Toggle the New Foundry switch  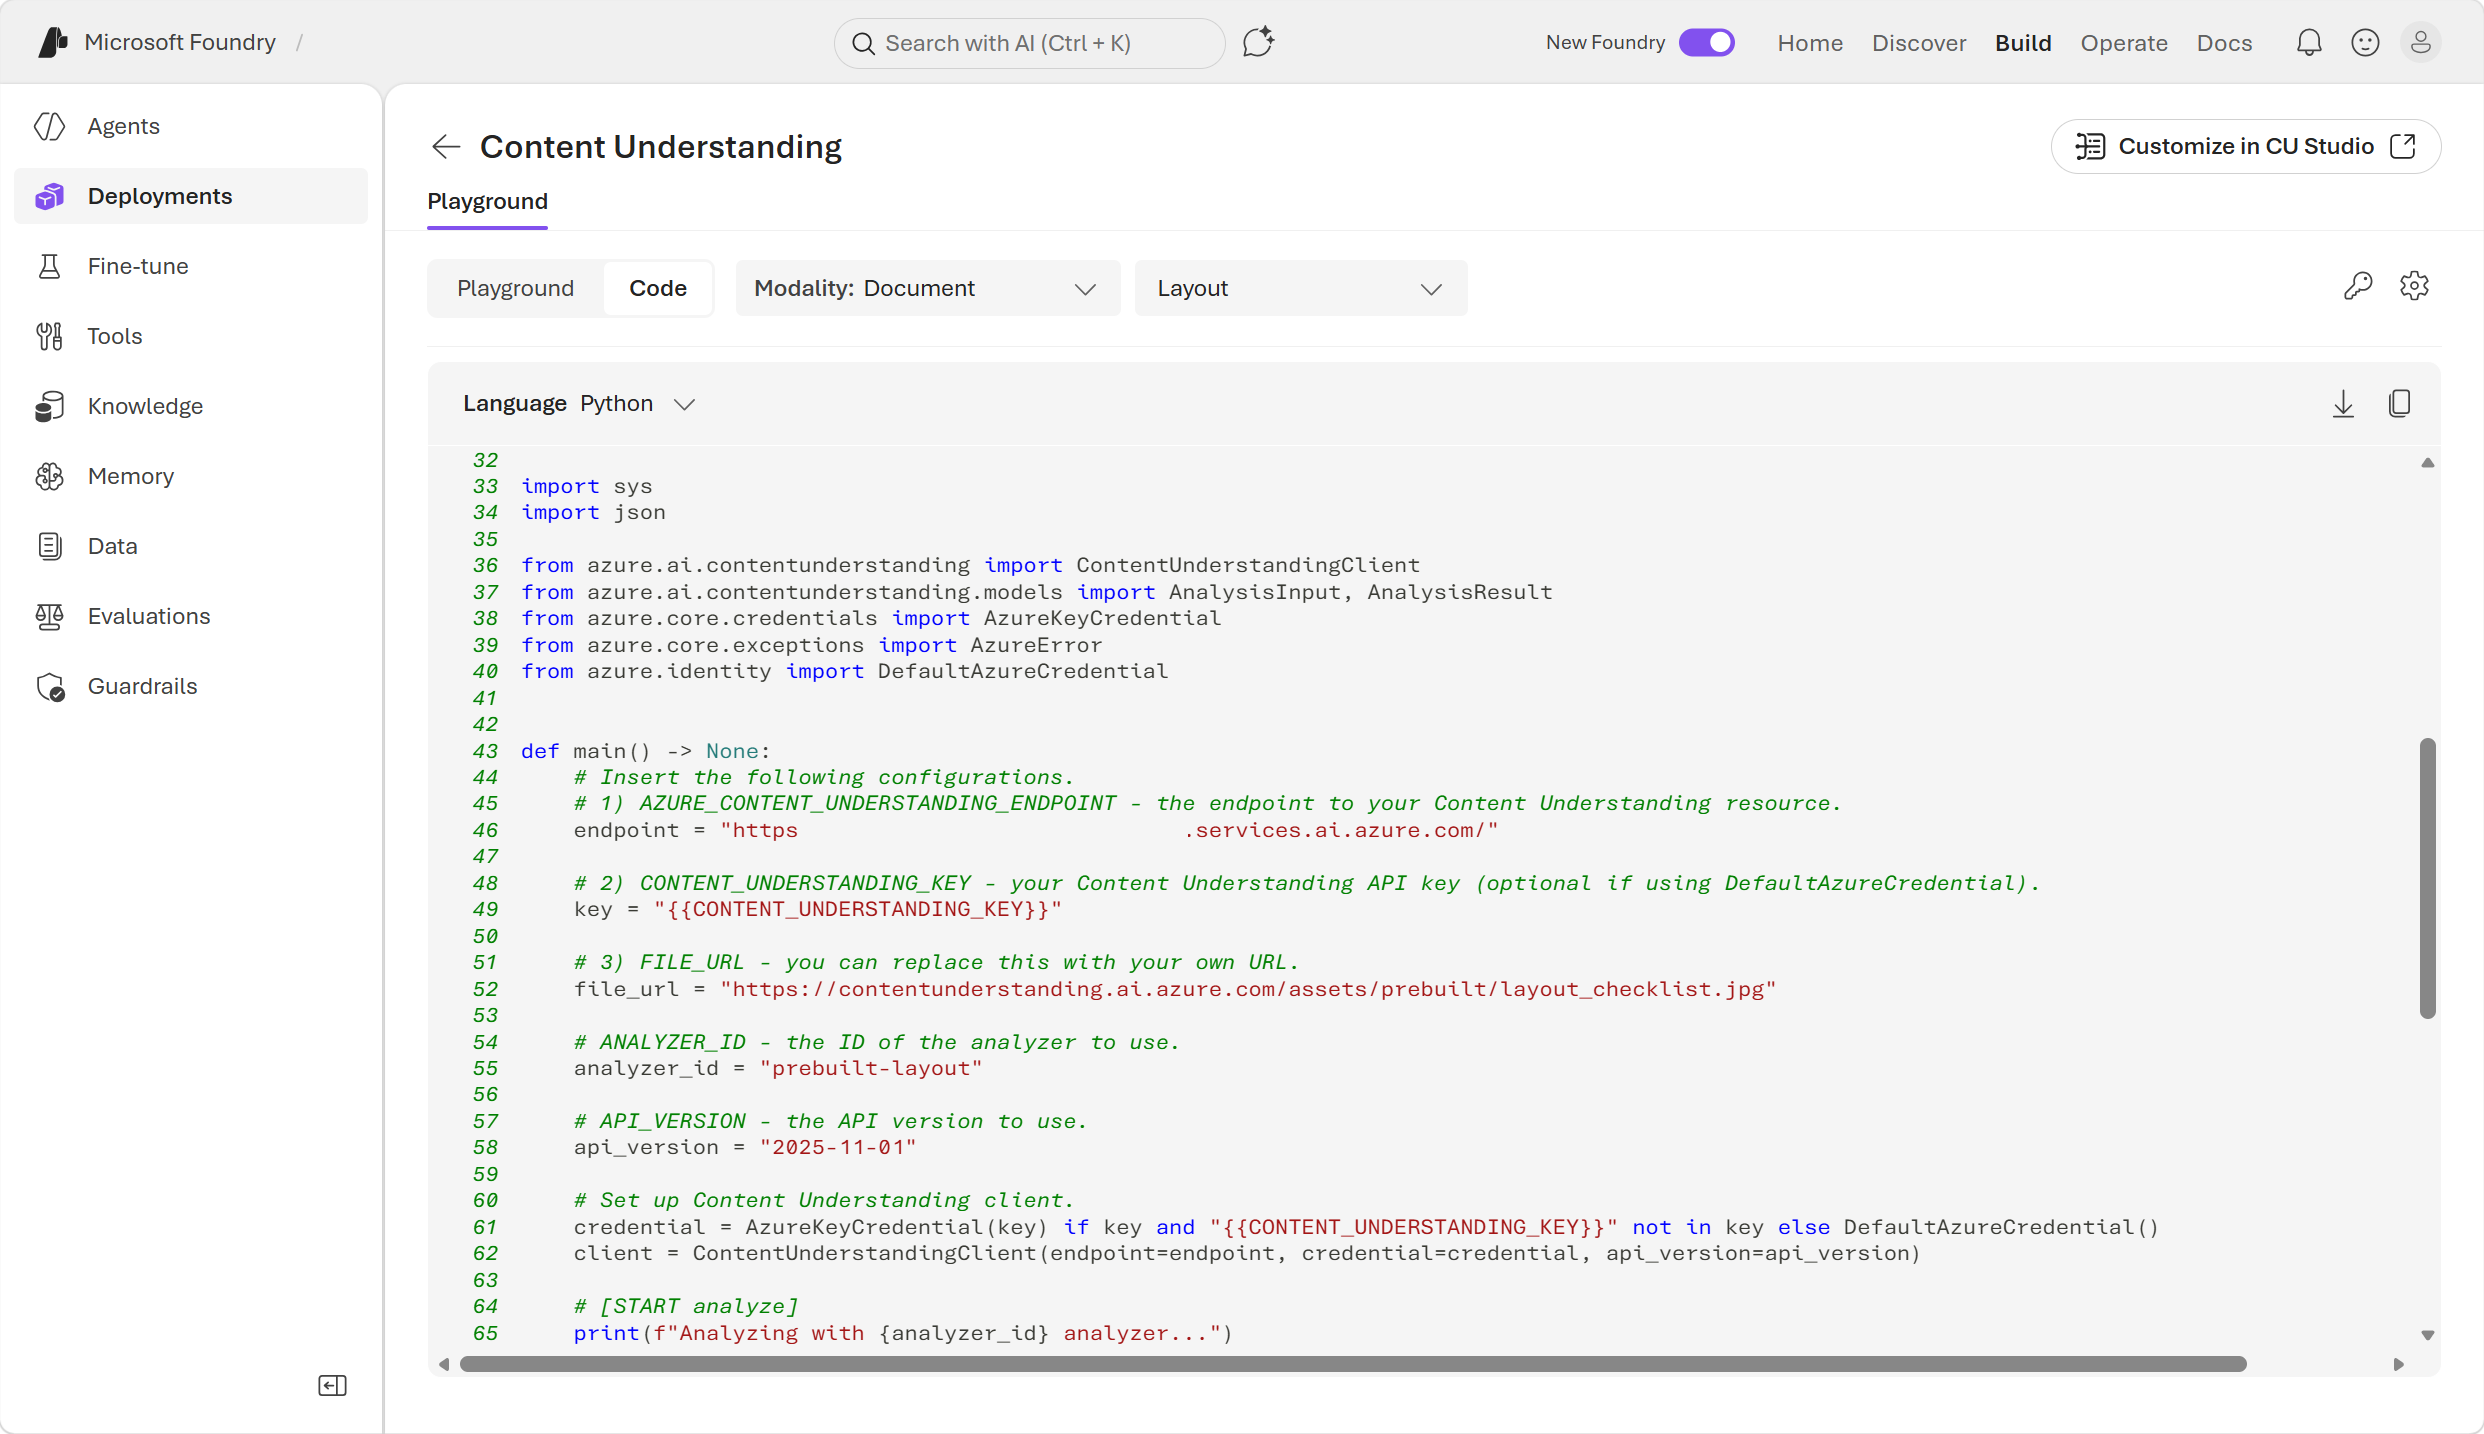[x=1706, y=43]
